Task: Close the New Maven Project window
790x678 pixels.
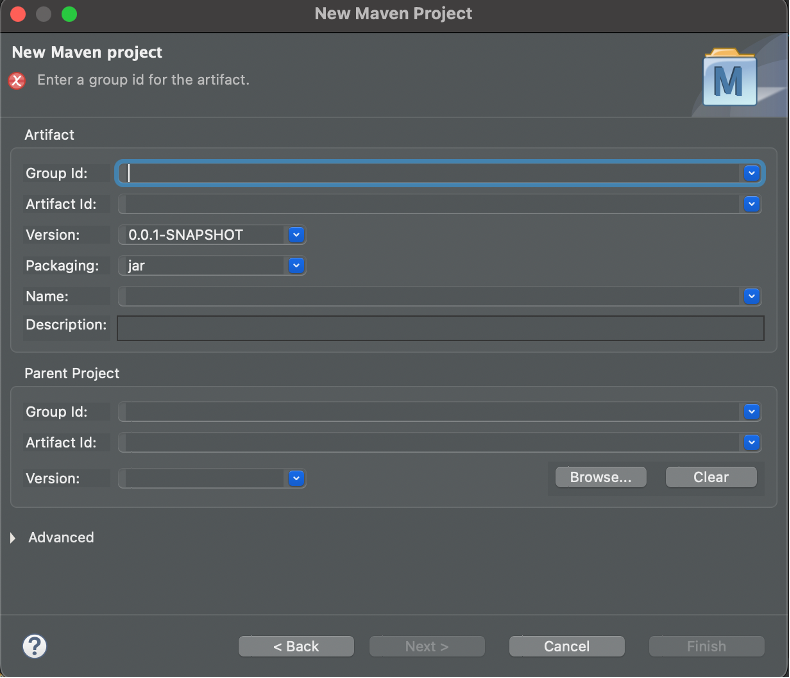Action: coord(18,14)
